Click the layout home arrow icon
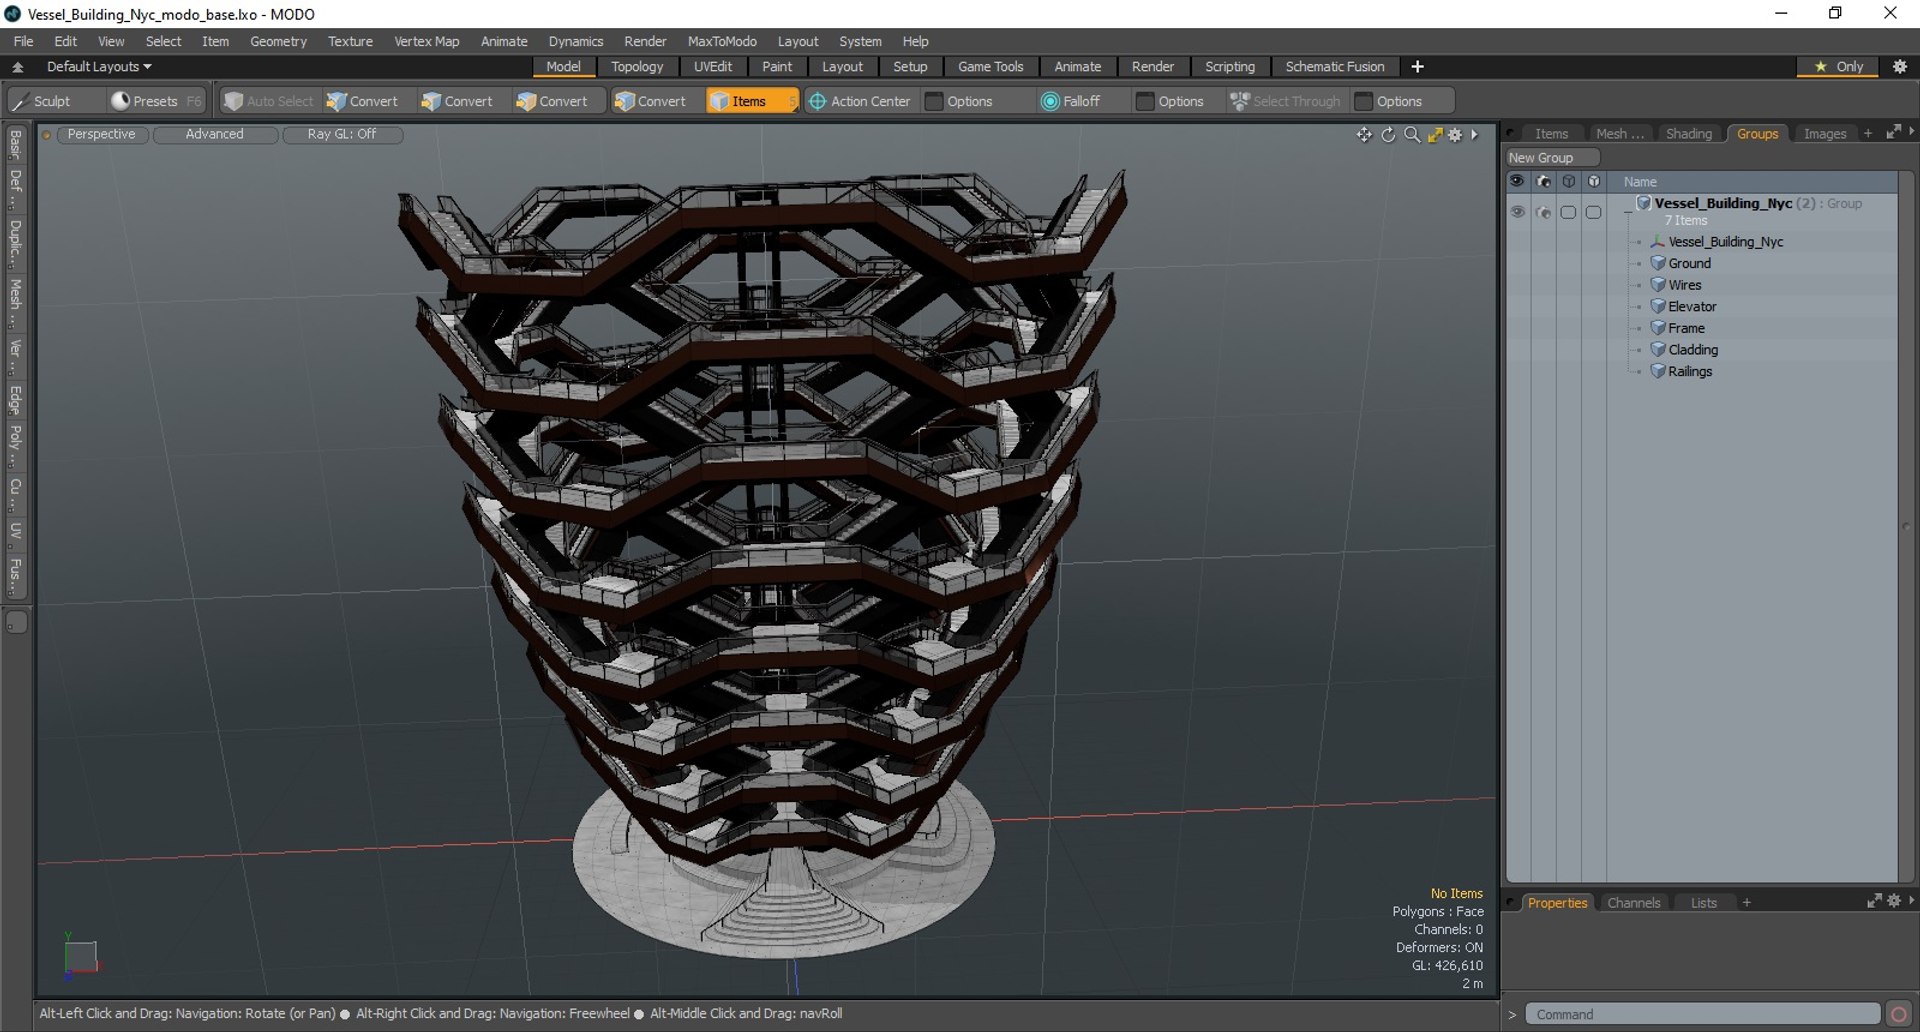Screen dimensions: 1920x1032 click(18, 67)
